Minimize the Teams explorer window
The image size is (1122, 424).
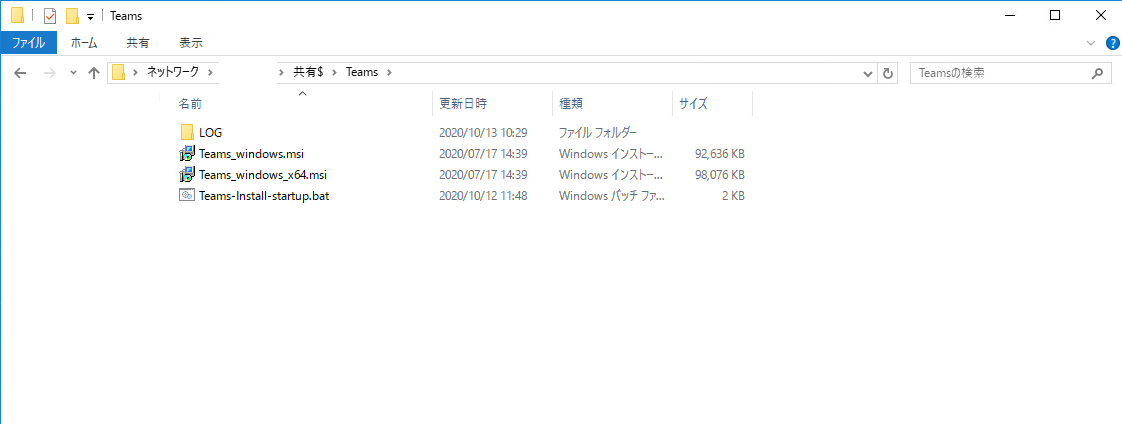point(1010,16)
